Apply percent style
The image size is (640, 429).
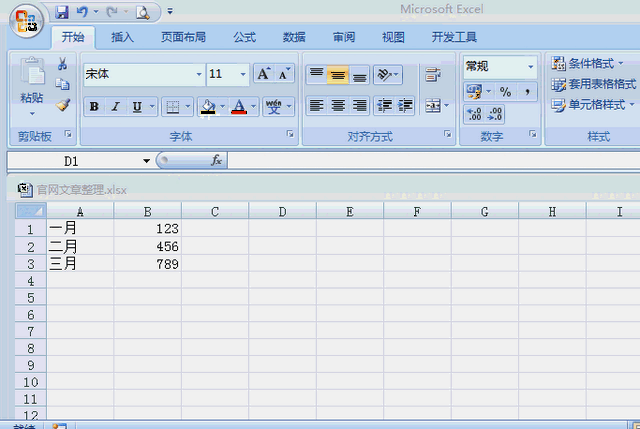coord(505,91)
